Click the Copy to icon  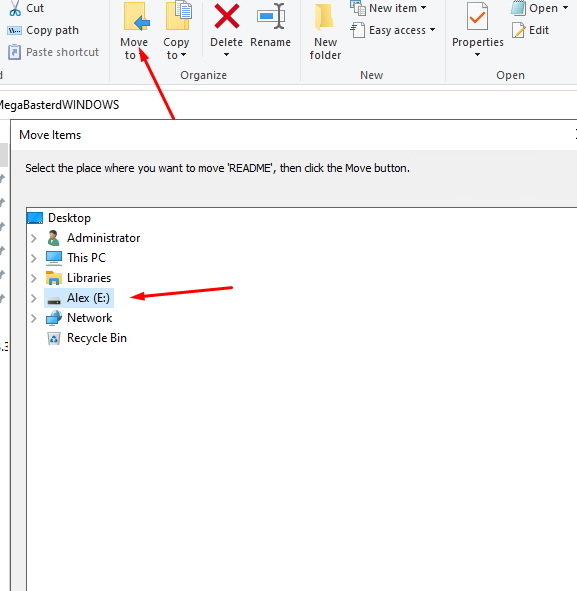point(179,16)
